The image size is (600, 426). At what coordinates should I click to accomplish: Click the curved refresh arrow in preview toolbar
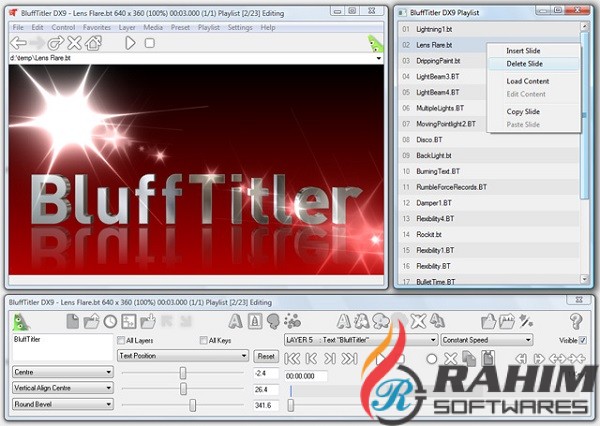pyautogui.click(x=55, y=43)
